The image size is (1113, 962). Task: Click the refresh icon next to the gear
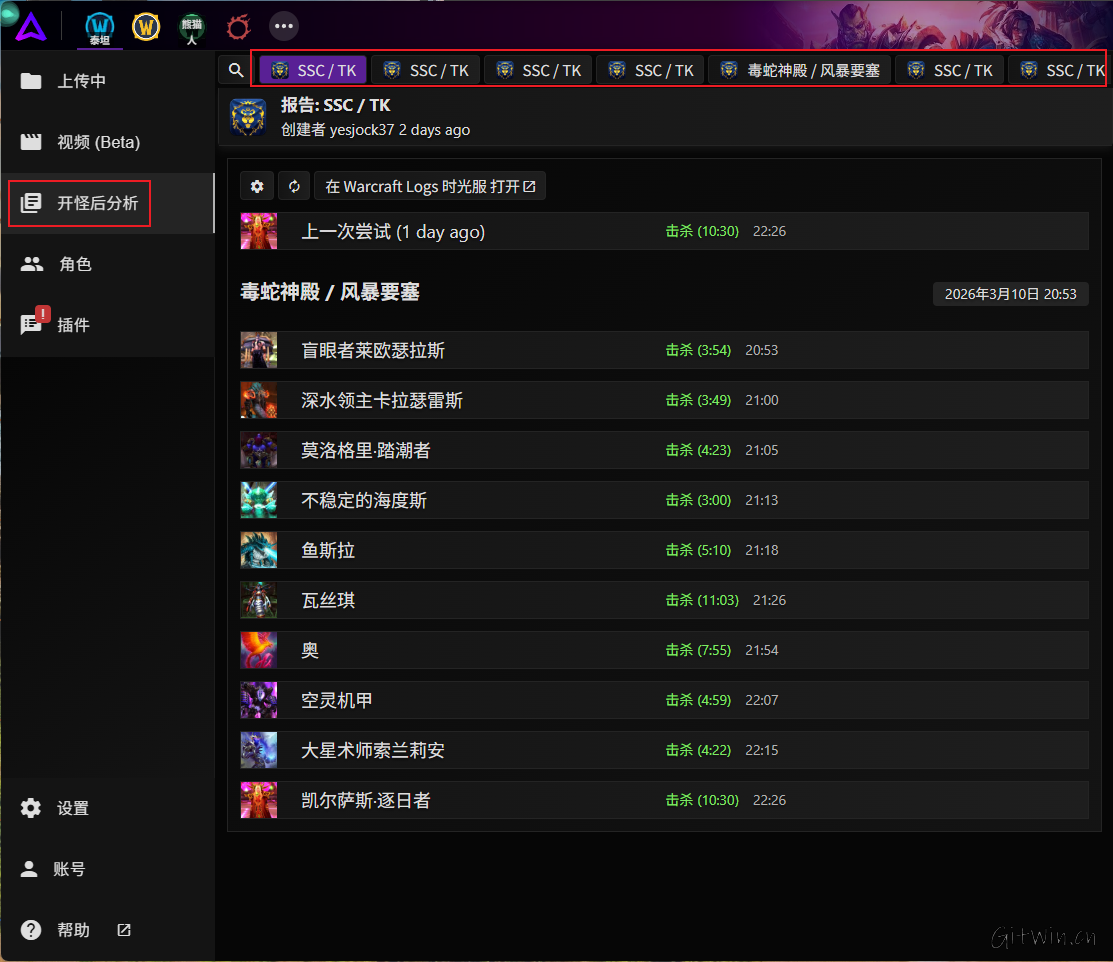pyautogui.click(x=294, y=186)
